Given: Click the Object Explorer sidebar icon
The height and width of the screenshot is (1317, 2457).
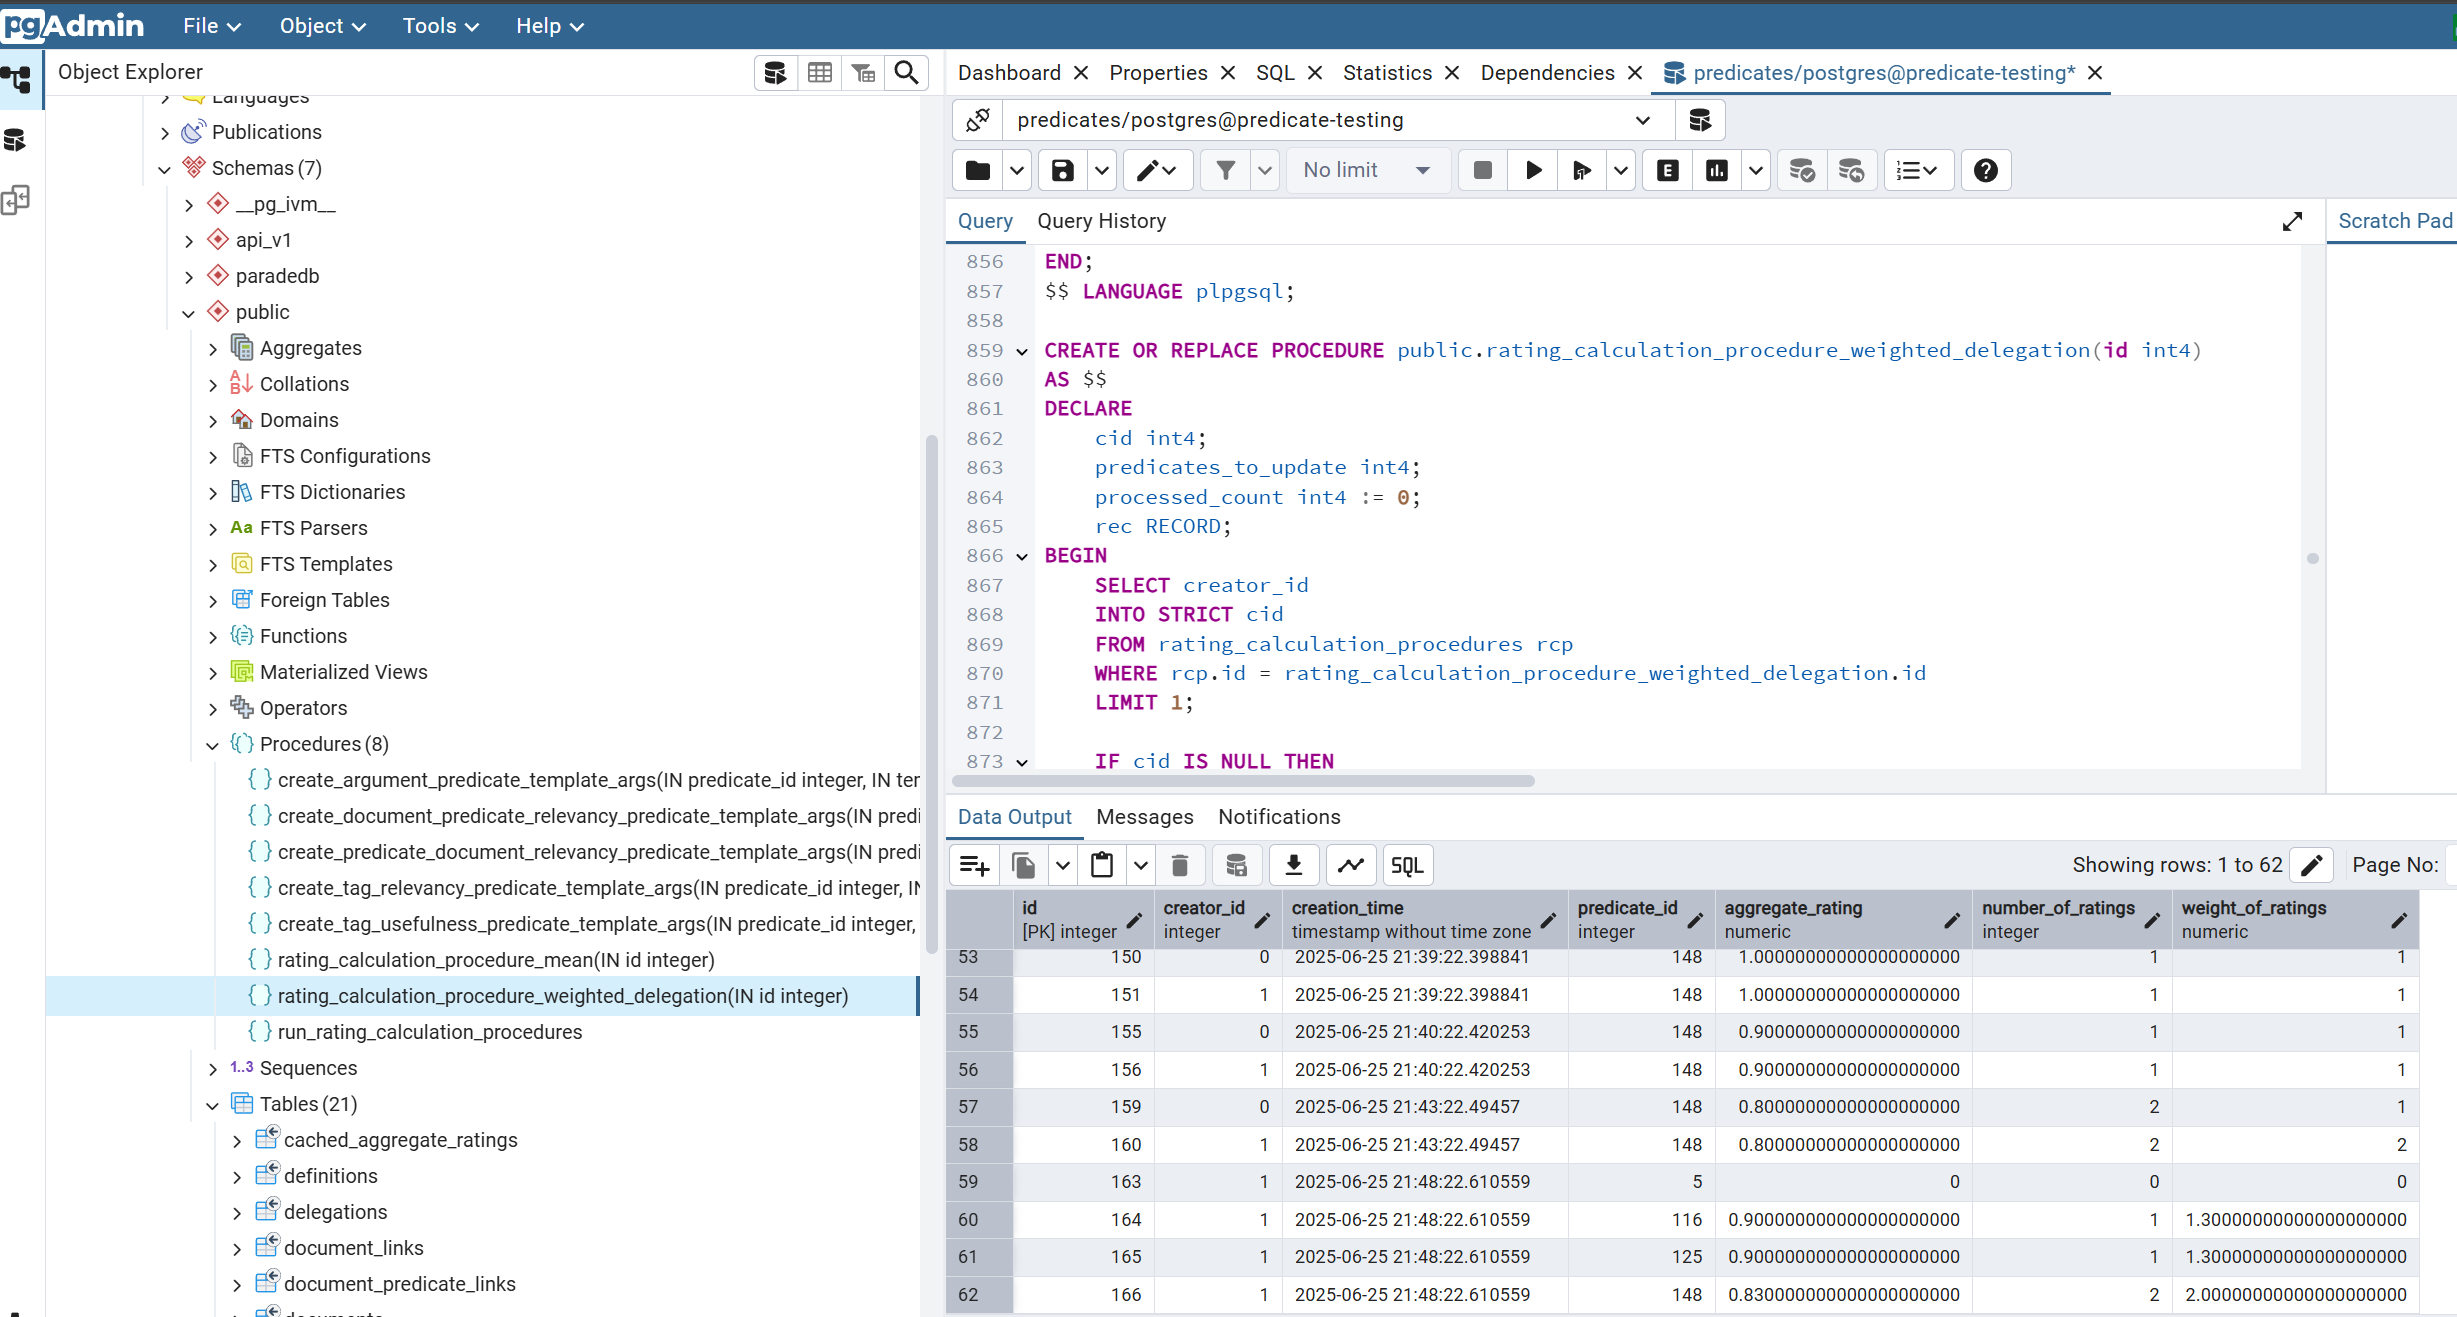Looking at the screenshot, I should [x=18, y=79].
